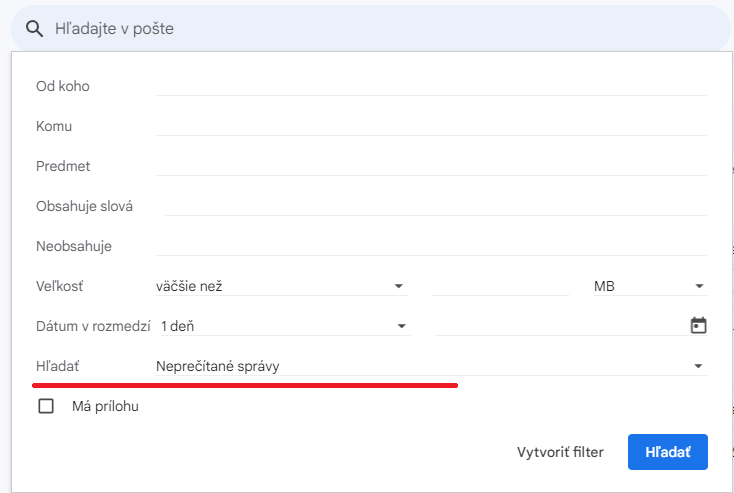Expand the 1 deň date range dropdown

(284, 326)
